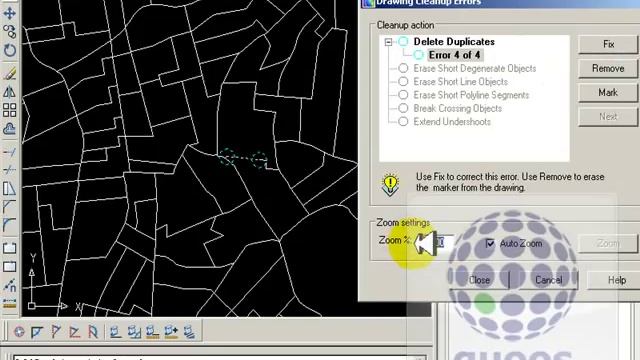The width and height of the screenshot is (640, 360).
Task: Select Erase Short Degenerate Objects item
Action: click(x=475, y=69)
